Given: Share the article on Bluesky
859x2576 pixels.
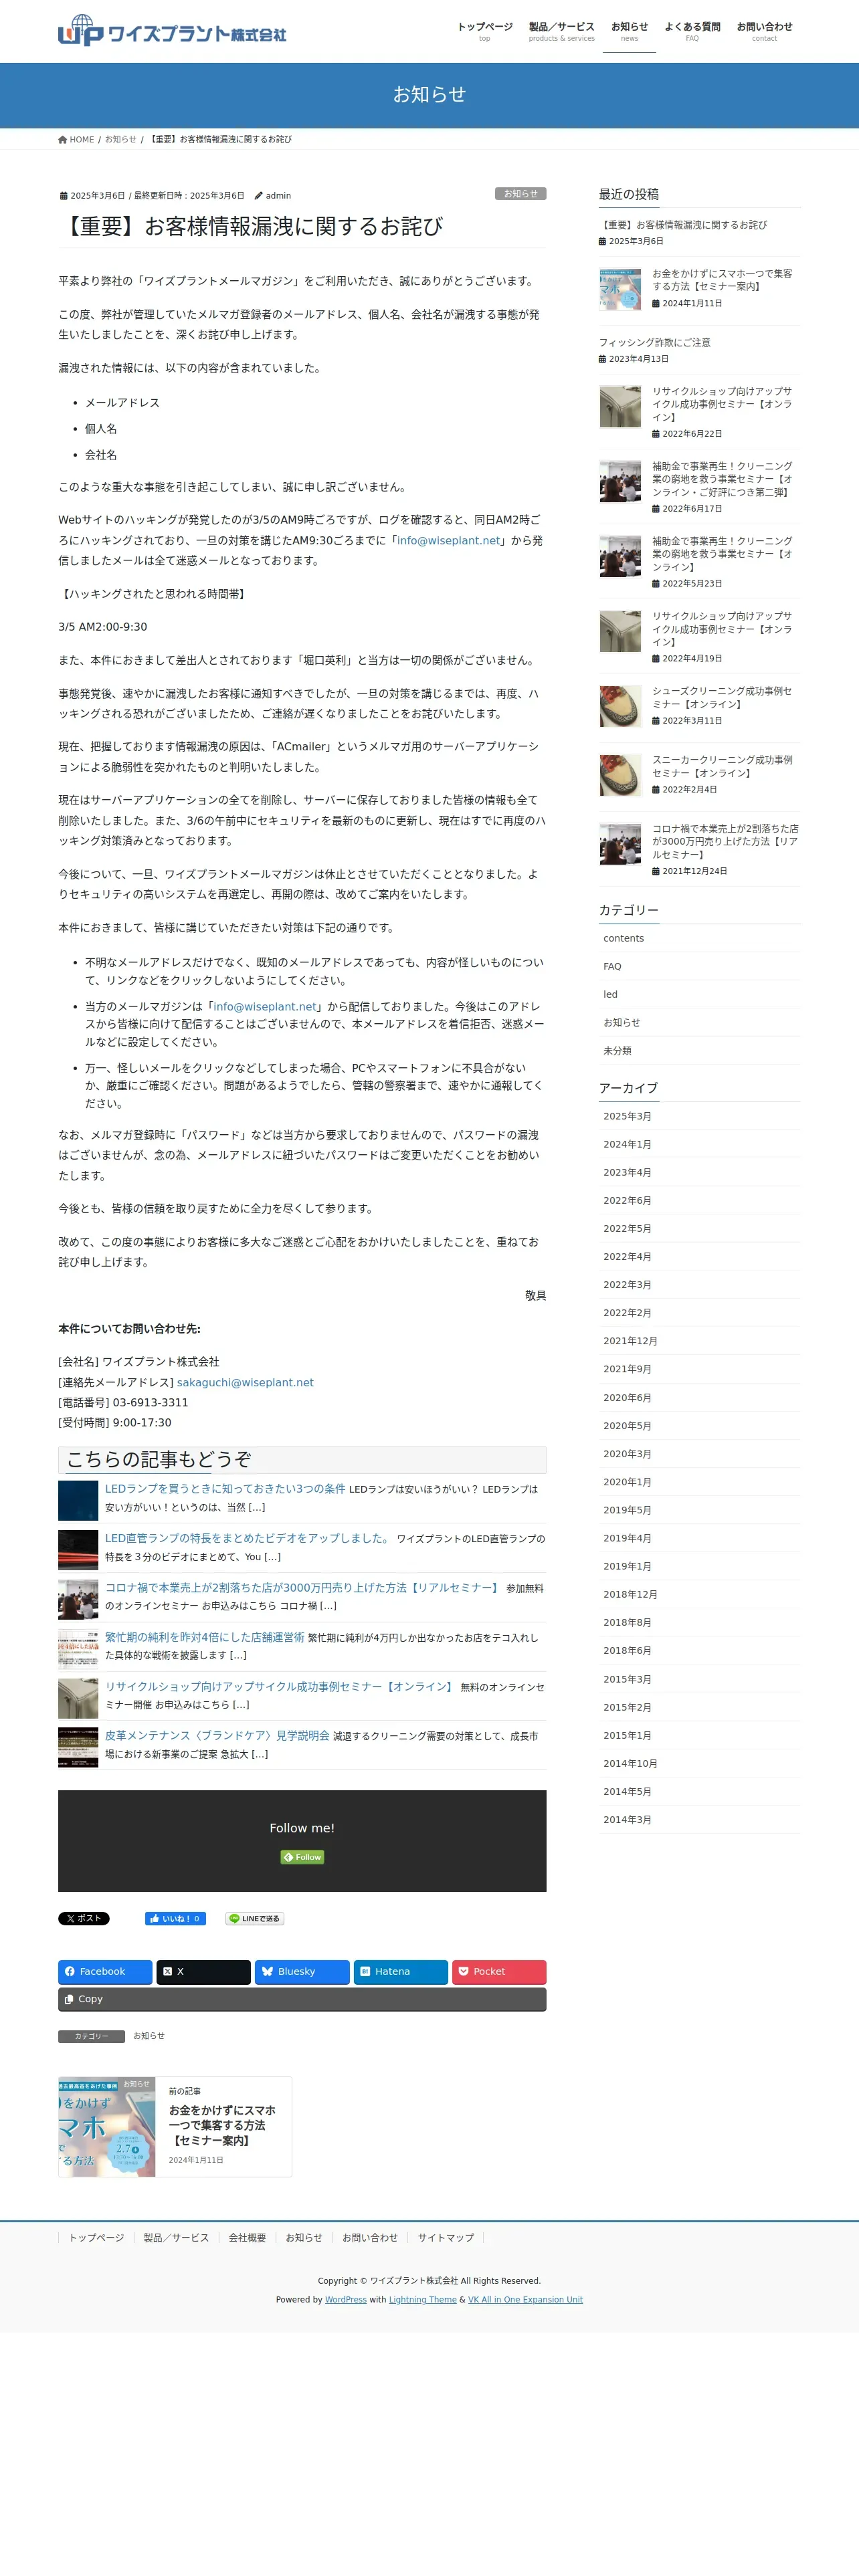Looking at the screenshot, I should [x=302, y=1971].
